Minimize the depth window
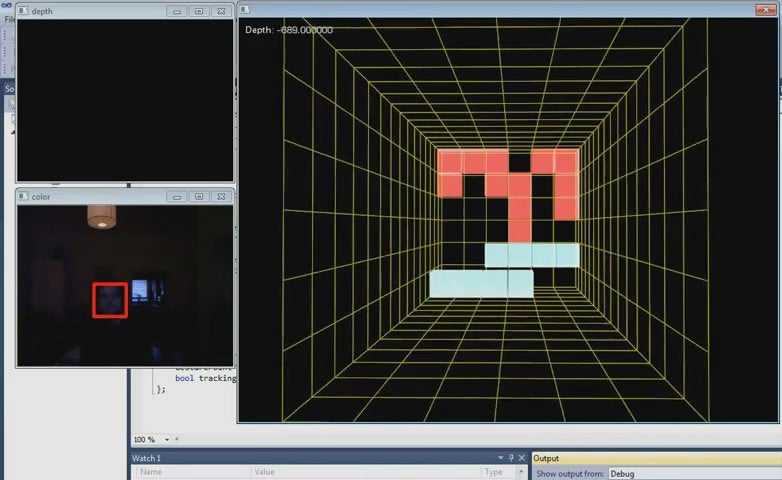This screenshot has width=782, height=480. (177, 11)
